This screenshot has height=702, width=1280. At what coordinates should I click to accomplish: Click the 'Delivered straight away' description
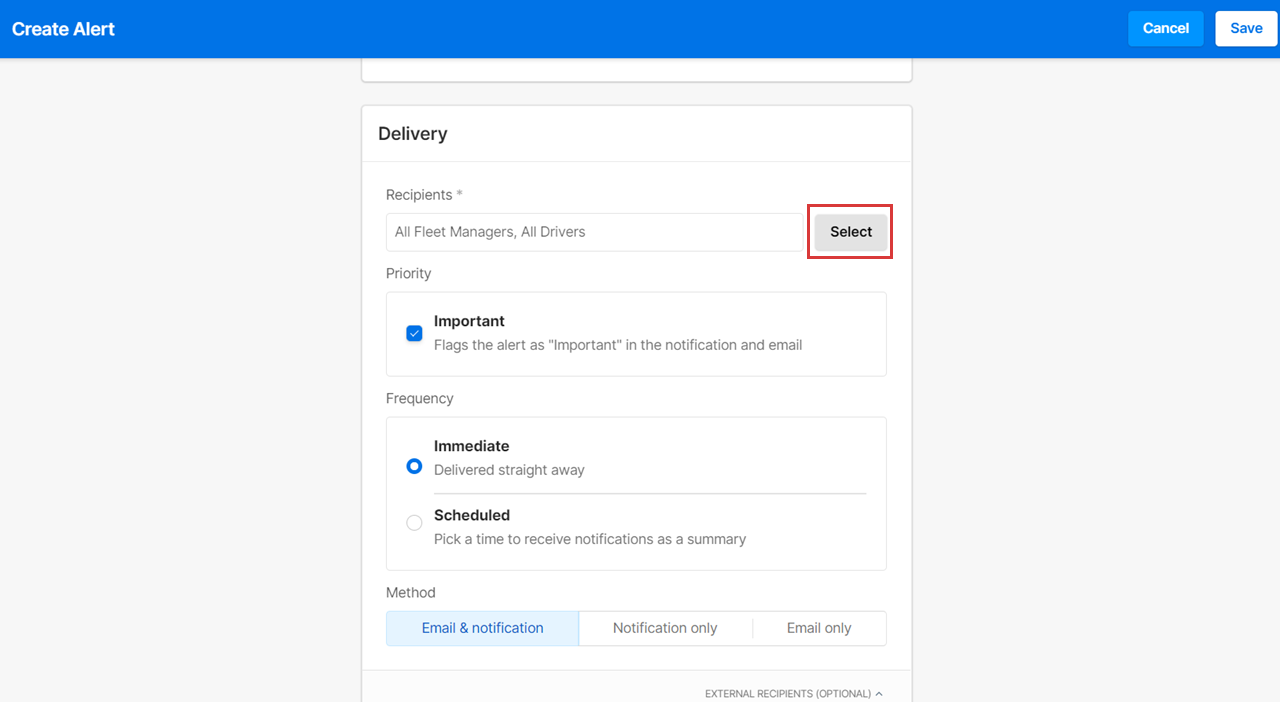coord(509,470)
